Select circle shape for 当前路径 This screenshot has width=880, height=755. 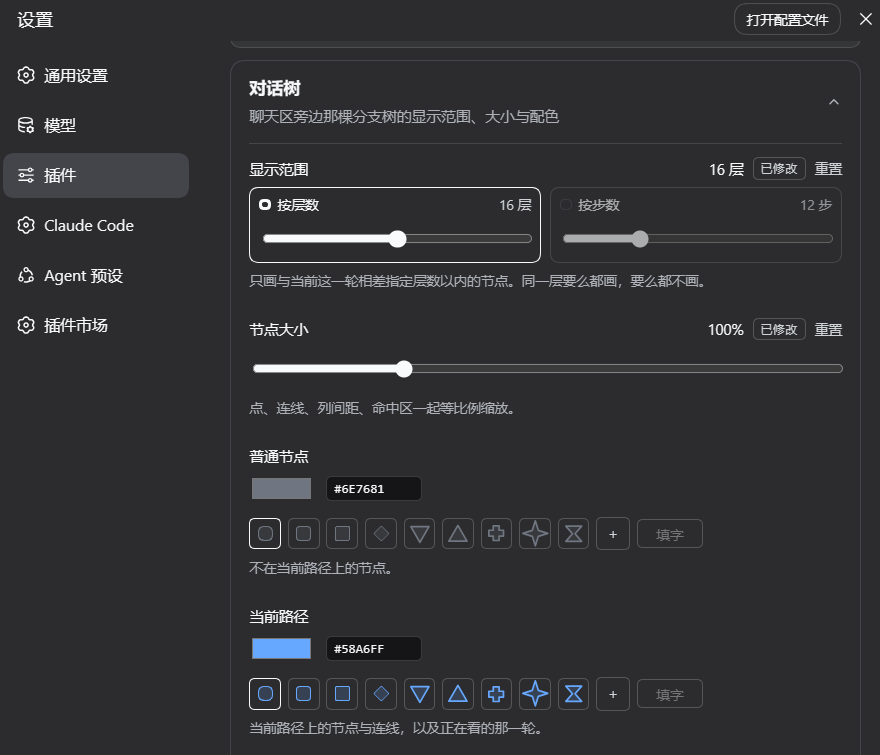(265, 694)
